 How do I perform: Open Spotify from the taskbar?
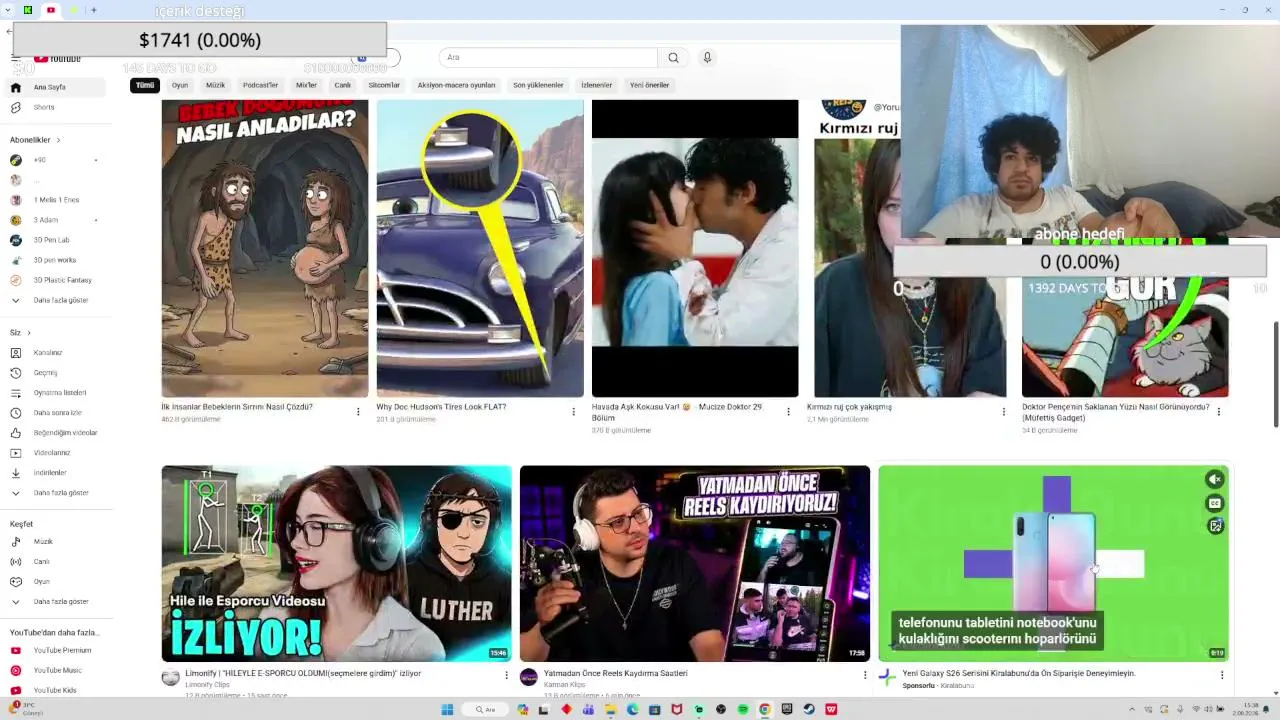pos(743,710)
